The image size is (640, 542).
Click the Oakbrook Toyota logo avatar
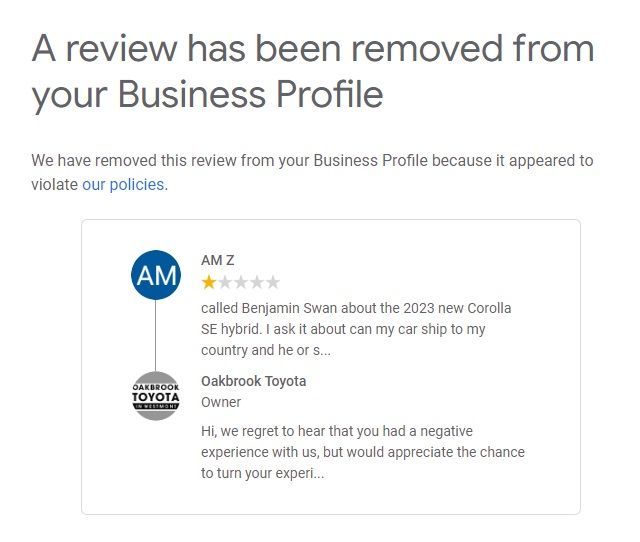[x=156, y=396]
